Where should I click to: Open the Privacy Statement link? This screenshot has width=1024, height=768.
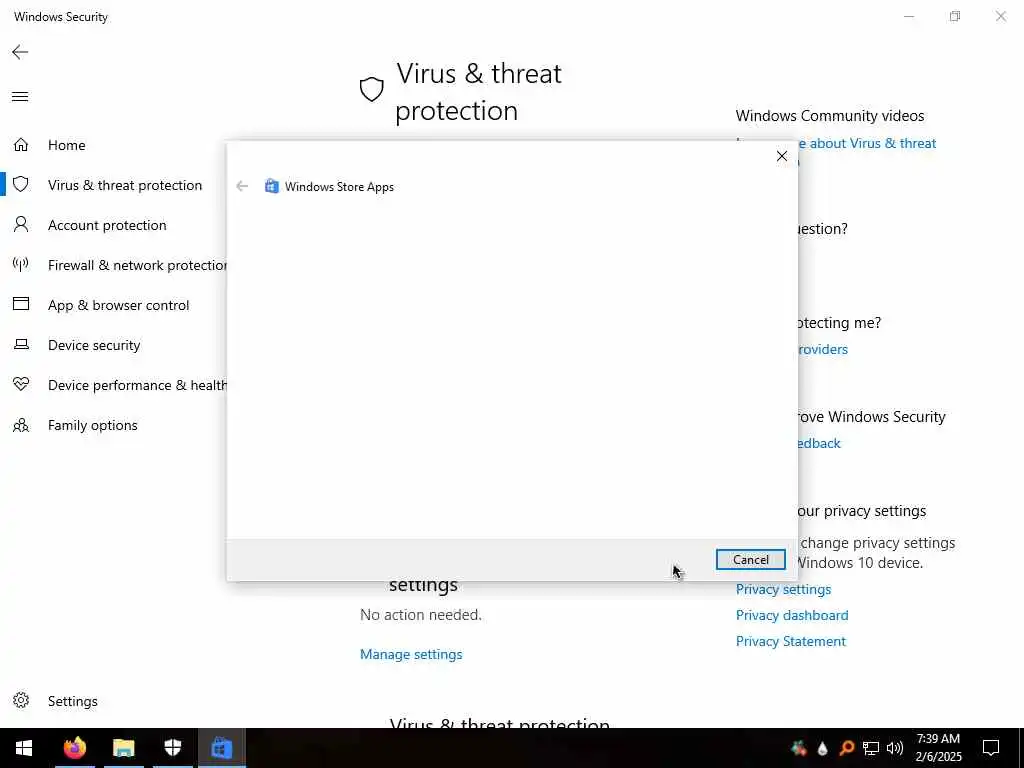tap(790, 641)
